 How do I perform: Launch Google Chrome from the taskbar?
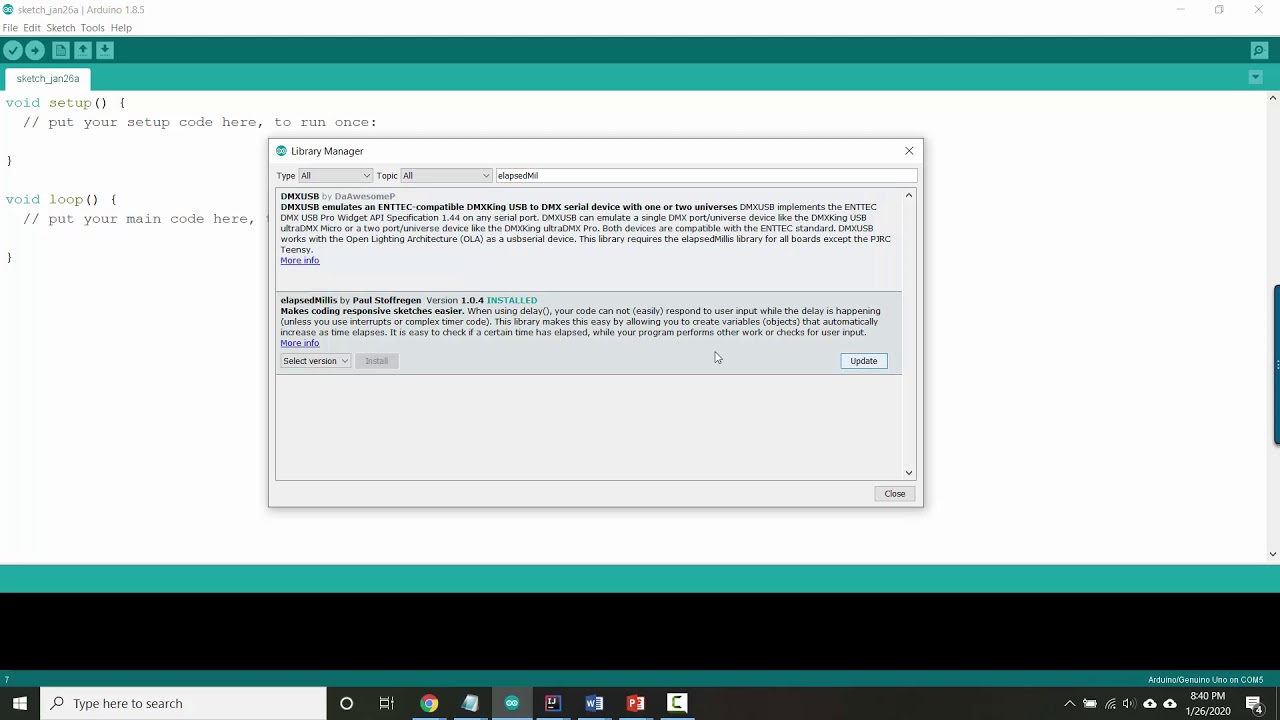point(429,703)
